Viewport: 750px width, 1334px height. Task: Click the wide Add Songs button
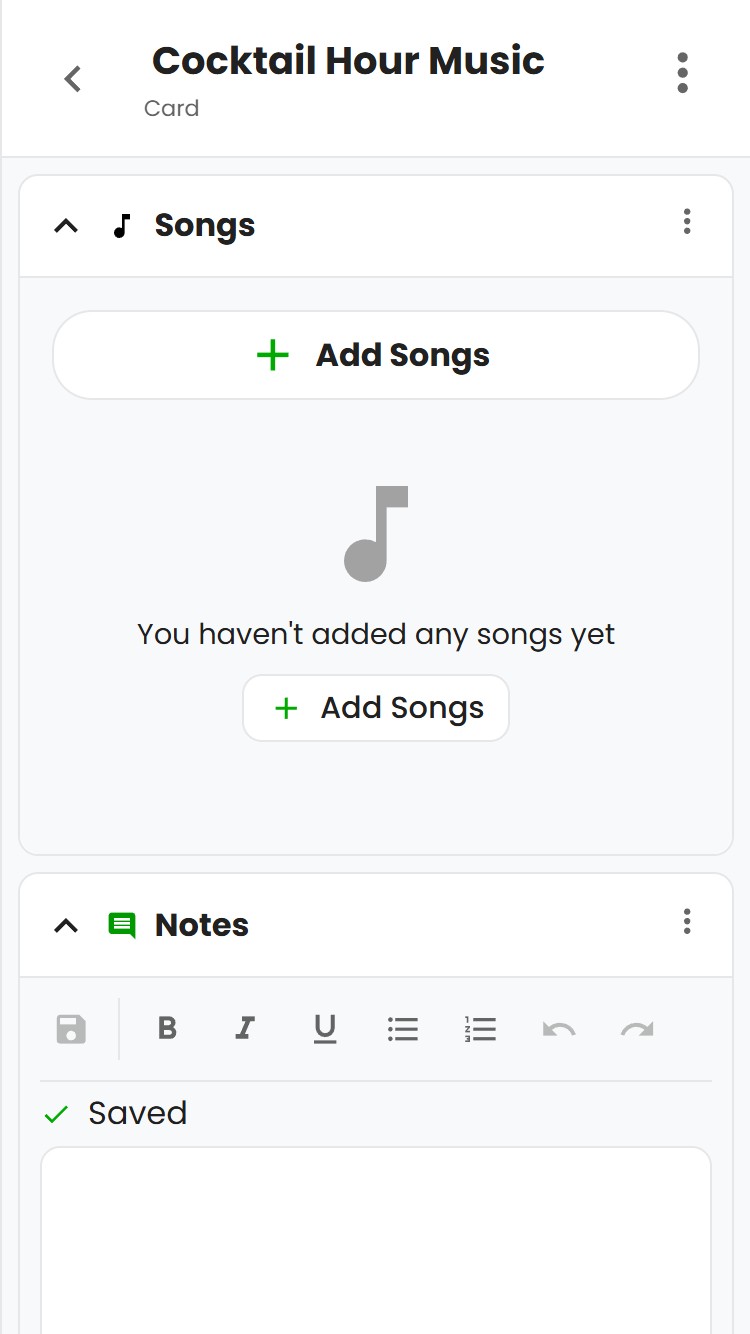(x=376, y=355)
